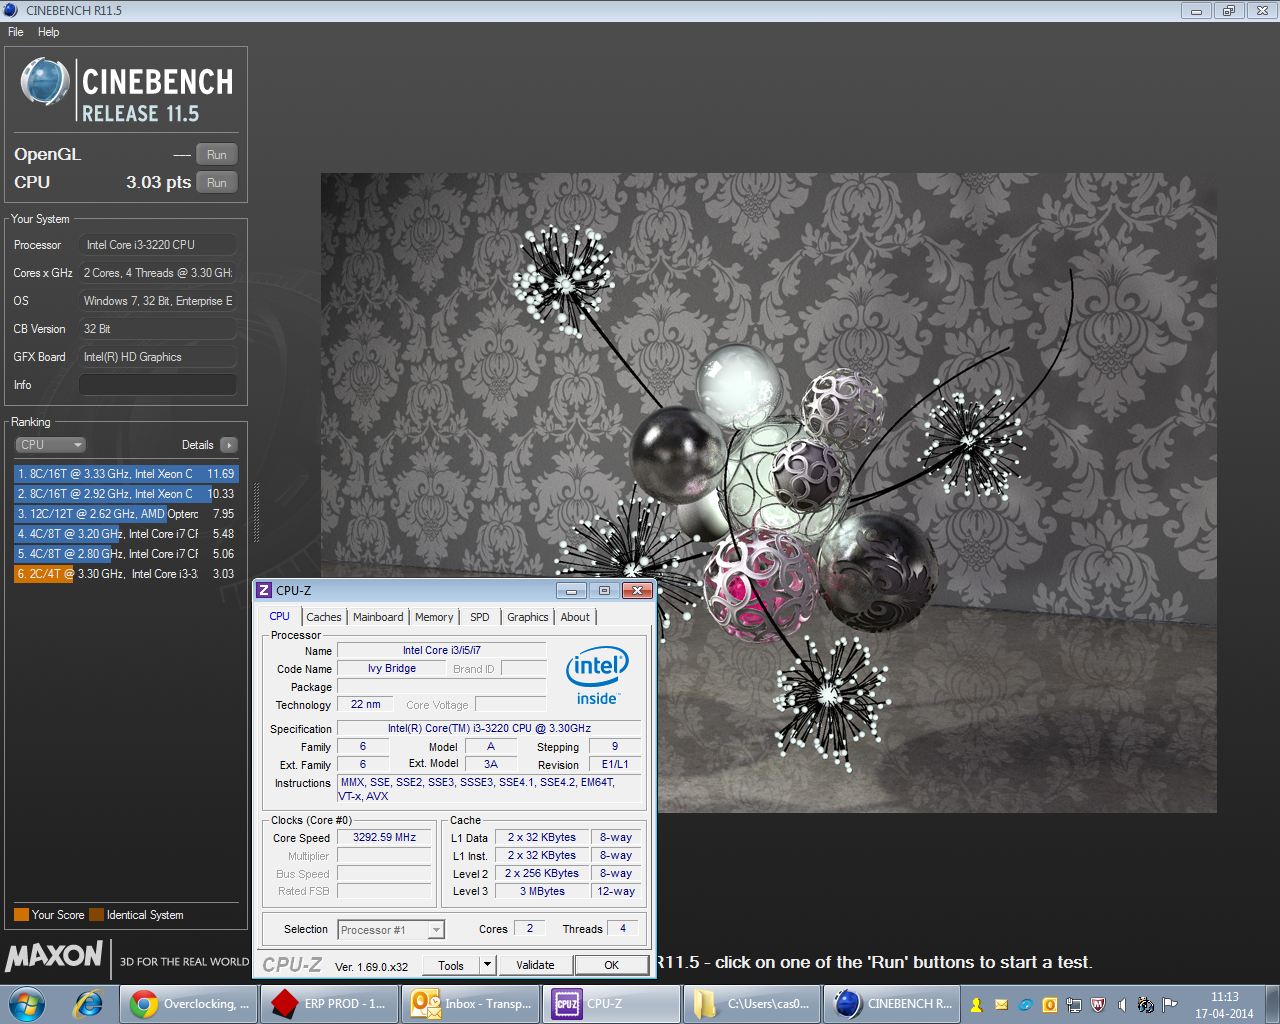Image resolution: width=1280 pixels, height=1024 pixels.
Task: Click the Outlook tray icon
Action: click(1049, 1005)
